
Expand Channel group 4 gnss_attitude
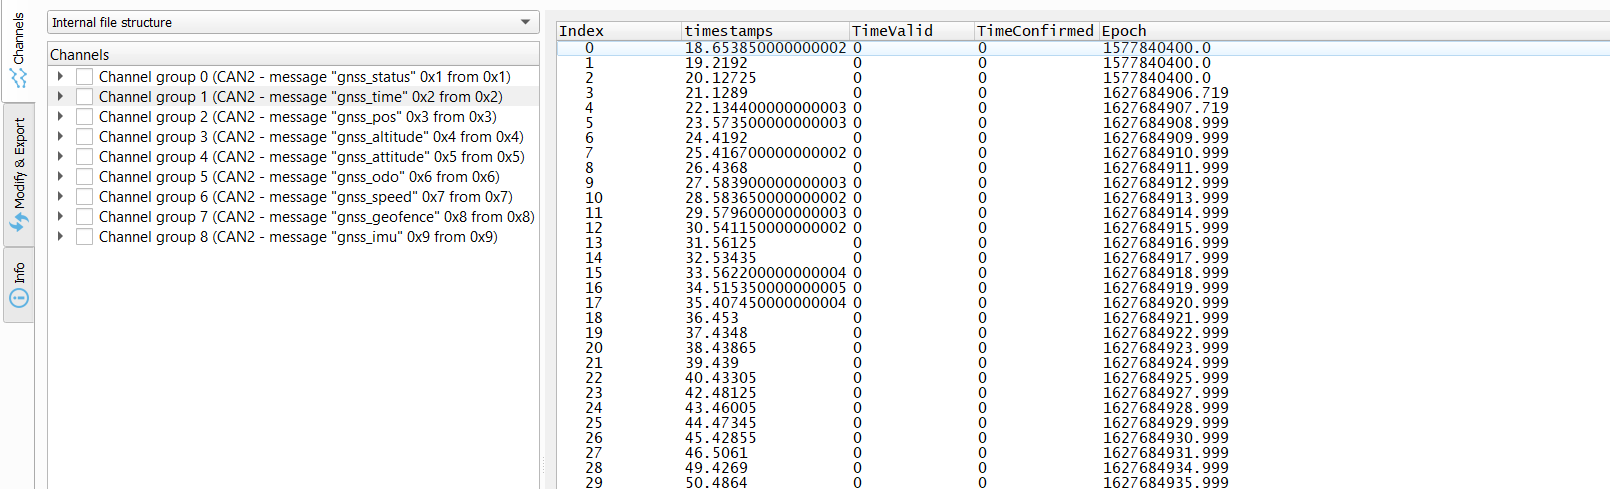[x=60, y=157]
